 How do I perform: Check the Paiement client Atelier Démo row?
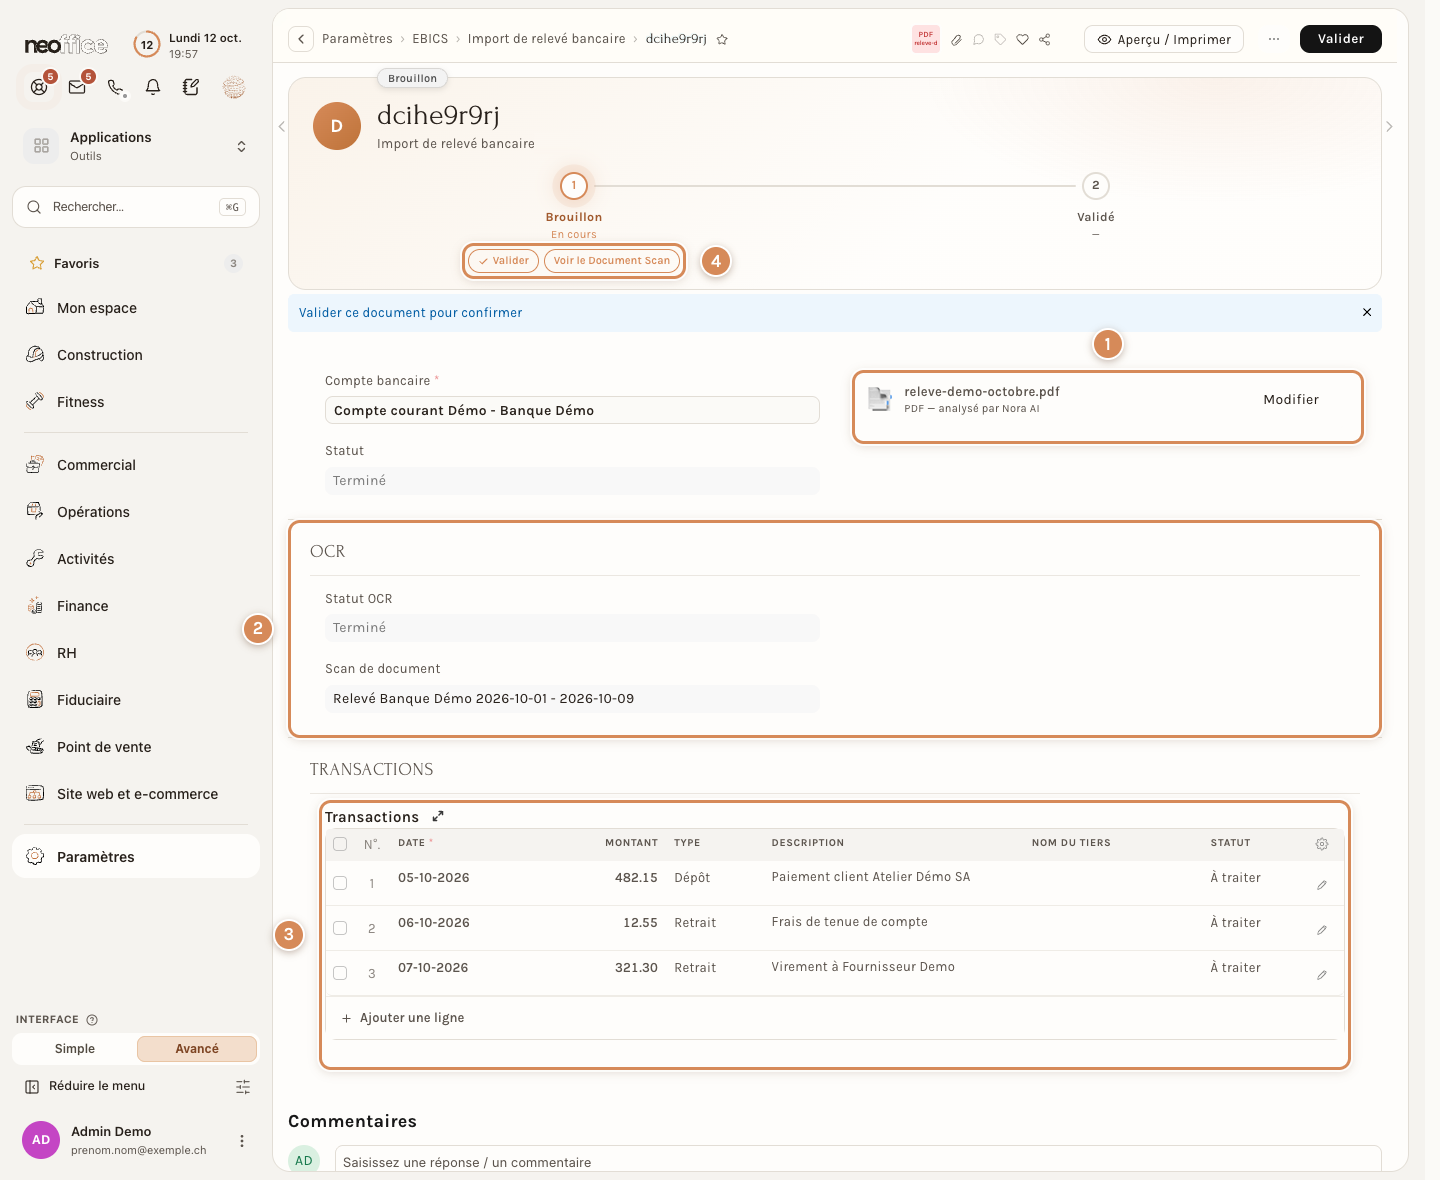click(340, 883)
